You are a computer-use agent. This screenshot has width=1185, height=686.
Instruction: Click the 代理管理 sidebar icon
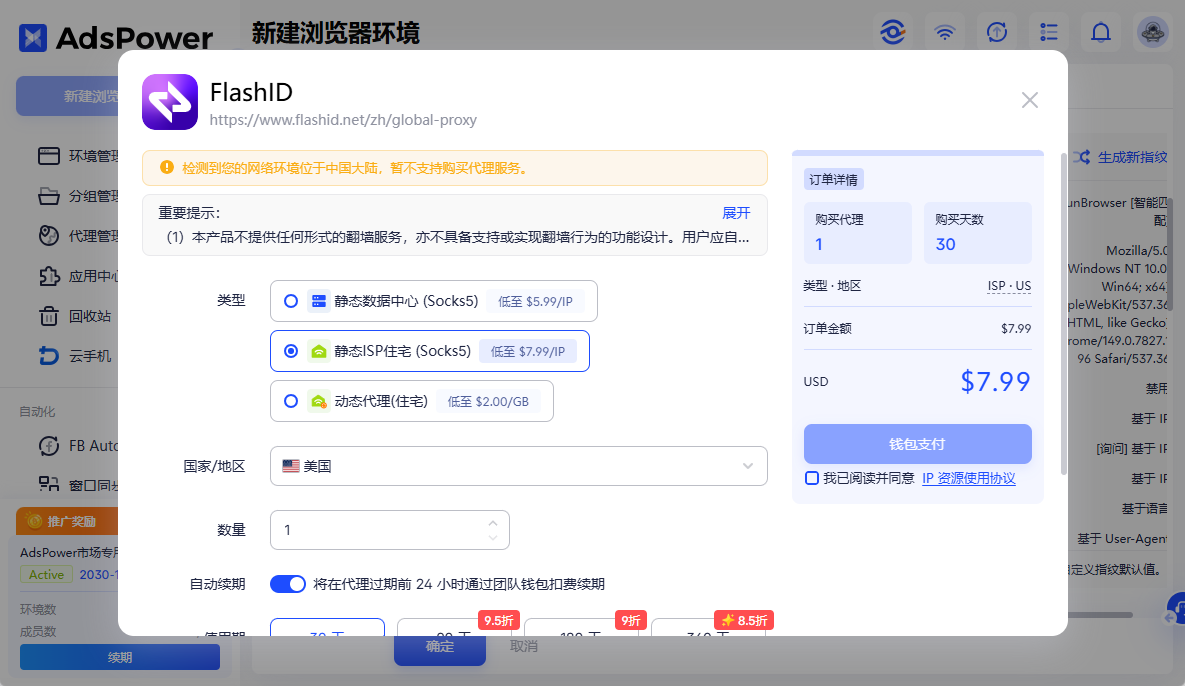click(49, 236)
